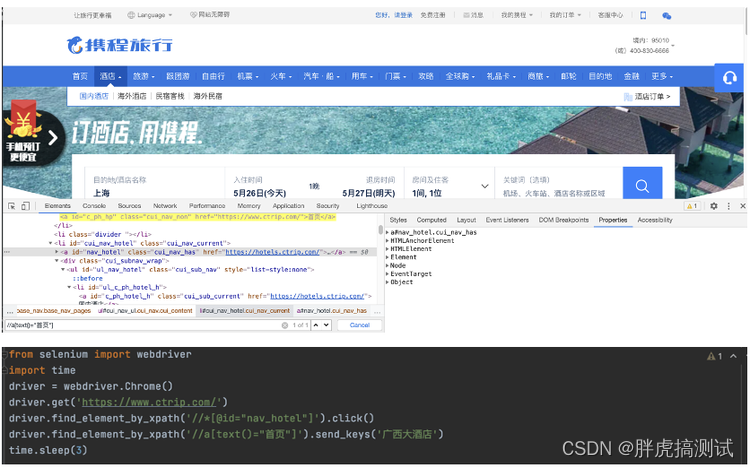
Task: Click the 免费注册 link
Action: coord(432,15)
